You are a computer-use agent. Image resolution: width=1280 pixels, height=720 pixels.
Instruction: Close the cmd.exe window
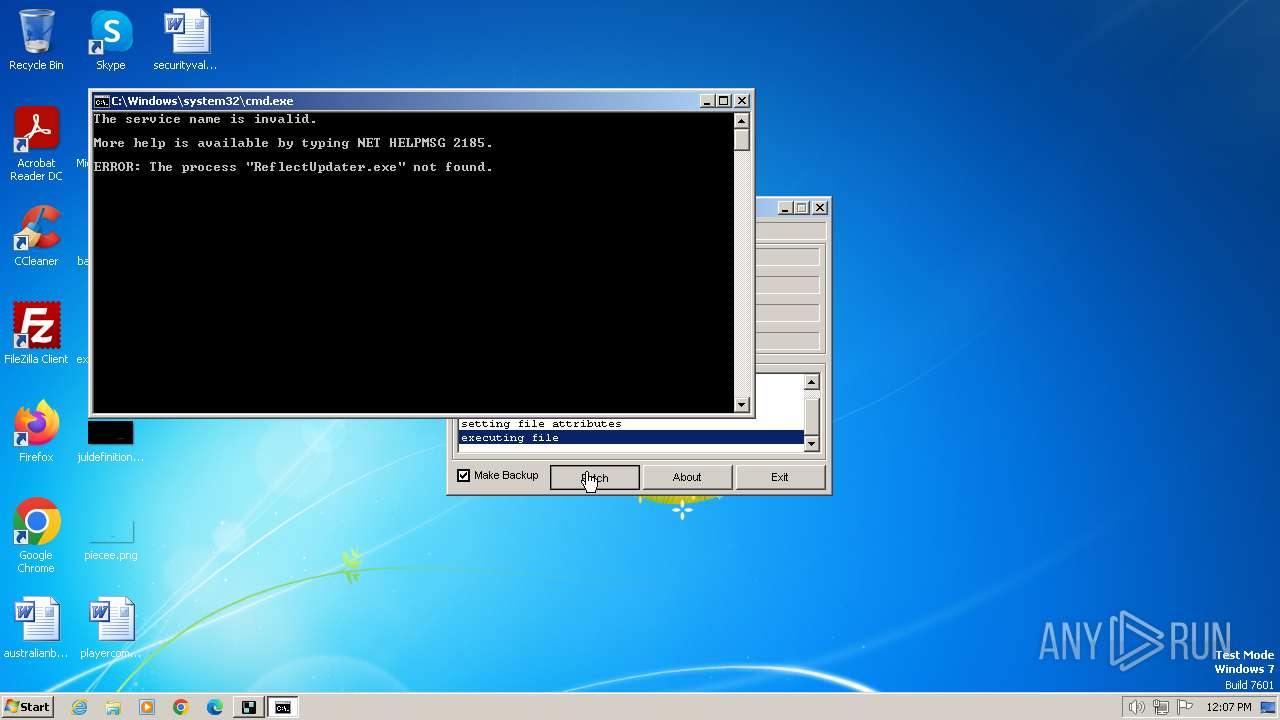point(742,101)
